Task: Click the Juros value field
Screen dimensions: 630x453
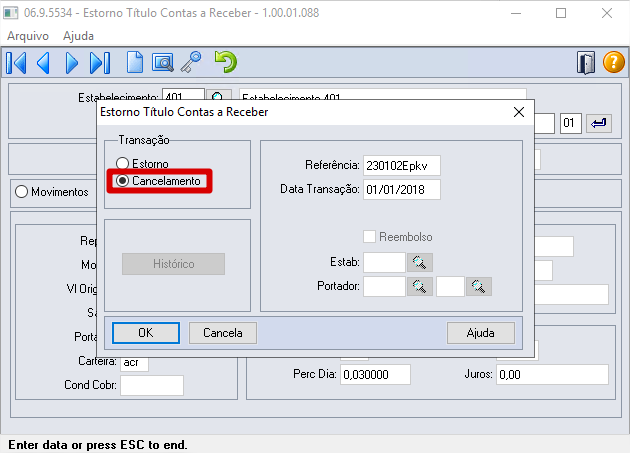Action: (552, 375)
